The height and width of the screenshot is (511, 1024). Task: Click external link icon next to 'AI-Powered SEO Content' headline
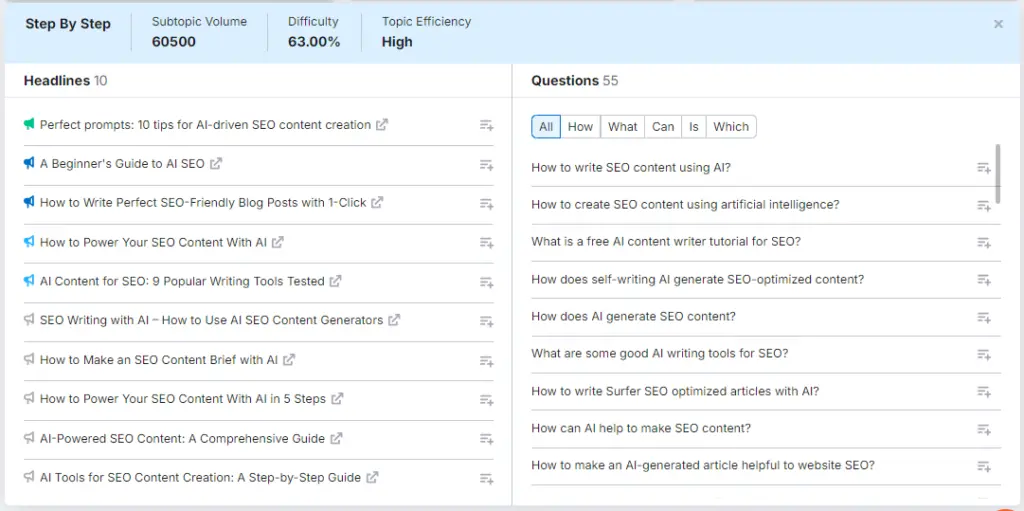[x=337, y=438]
